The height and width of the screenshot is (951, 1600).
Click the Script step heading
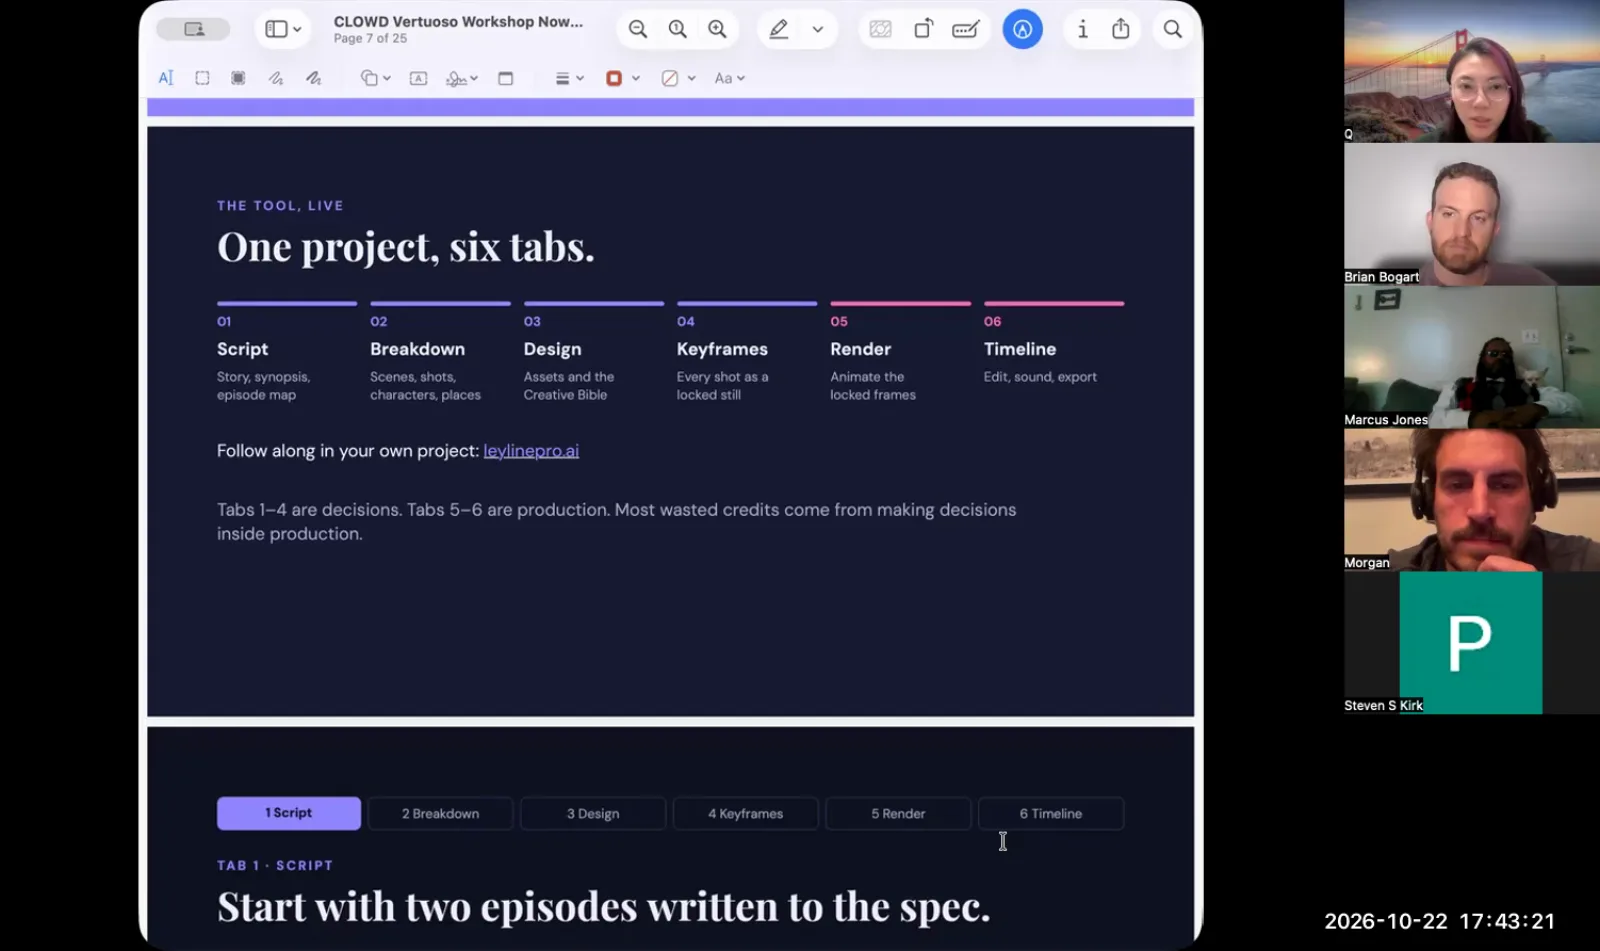click(x=242, y=349)
